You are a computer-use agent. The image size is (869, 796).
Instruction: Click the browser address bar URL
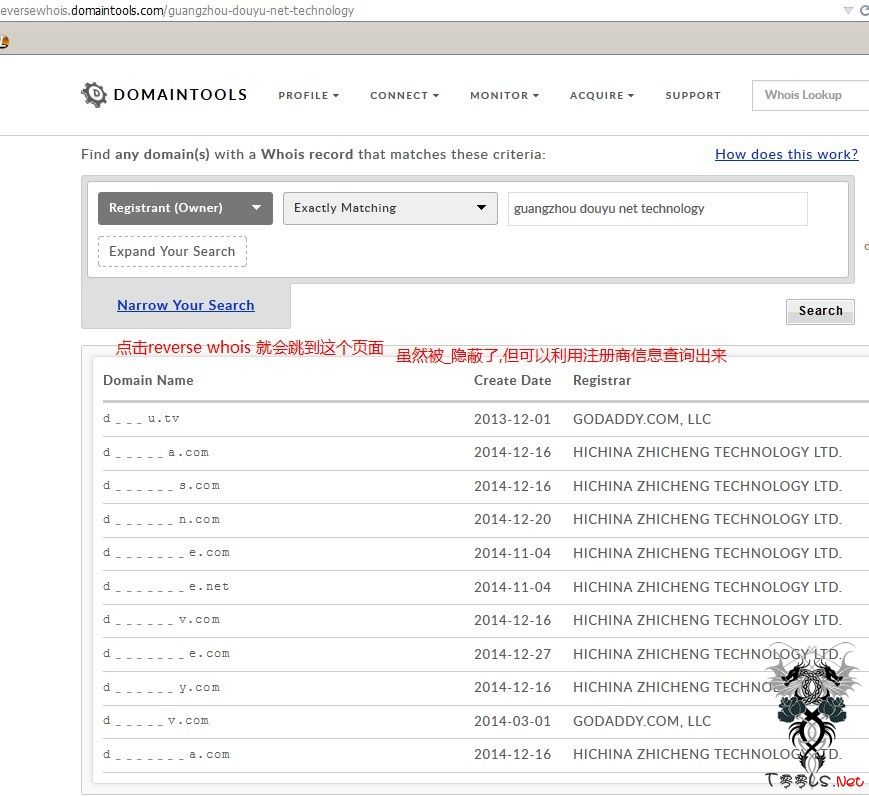coord(177,11)
